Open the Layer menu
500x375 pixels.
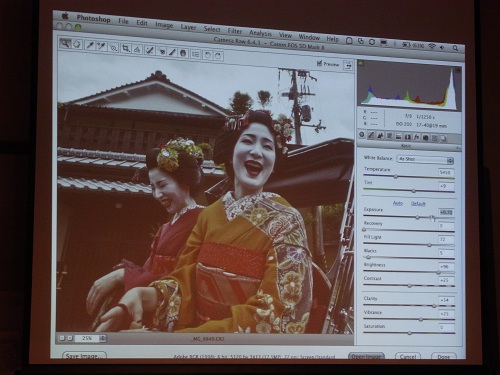click(188, 27)
